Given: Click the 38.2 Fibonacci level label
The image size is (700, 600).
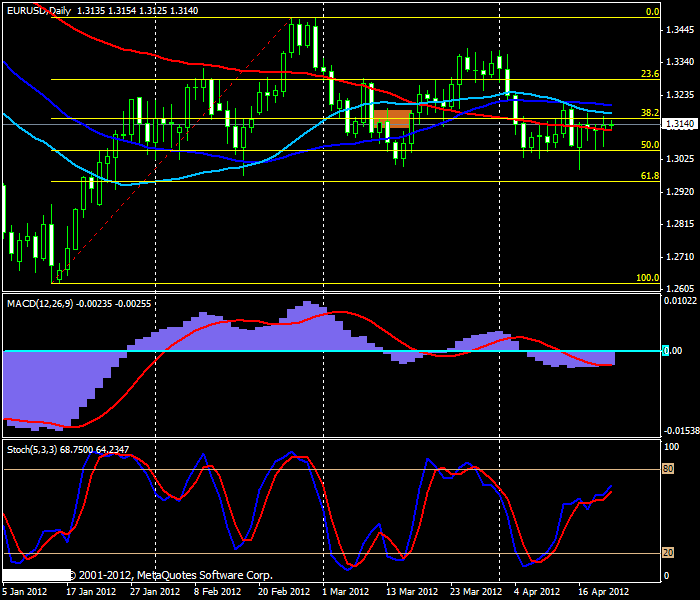Looking at the screenshot, I should point(650,112).
